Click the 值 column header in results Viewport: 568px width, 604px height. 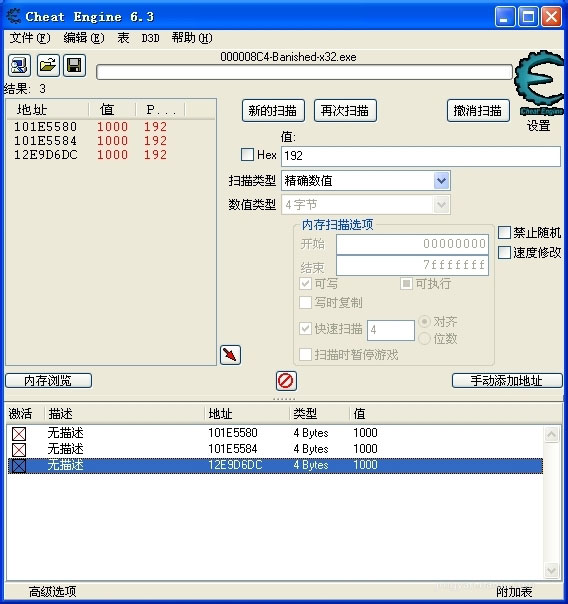point(112,110)
